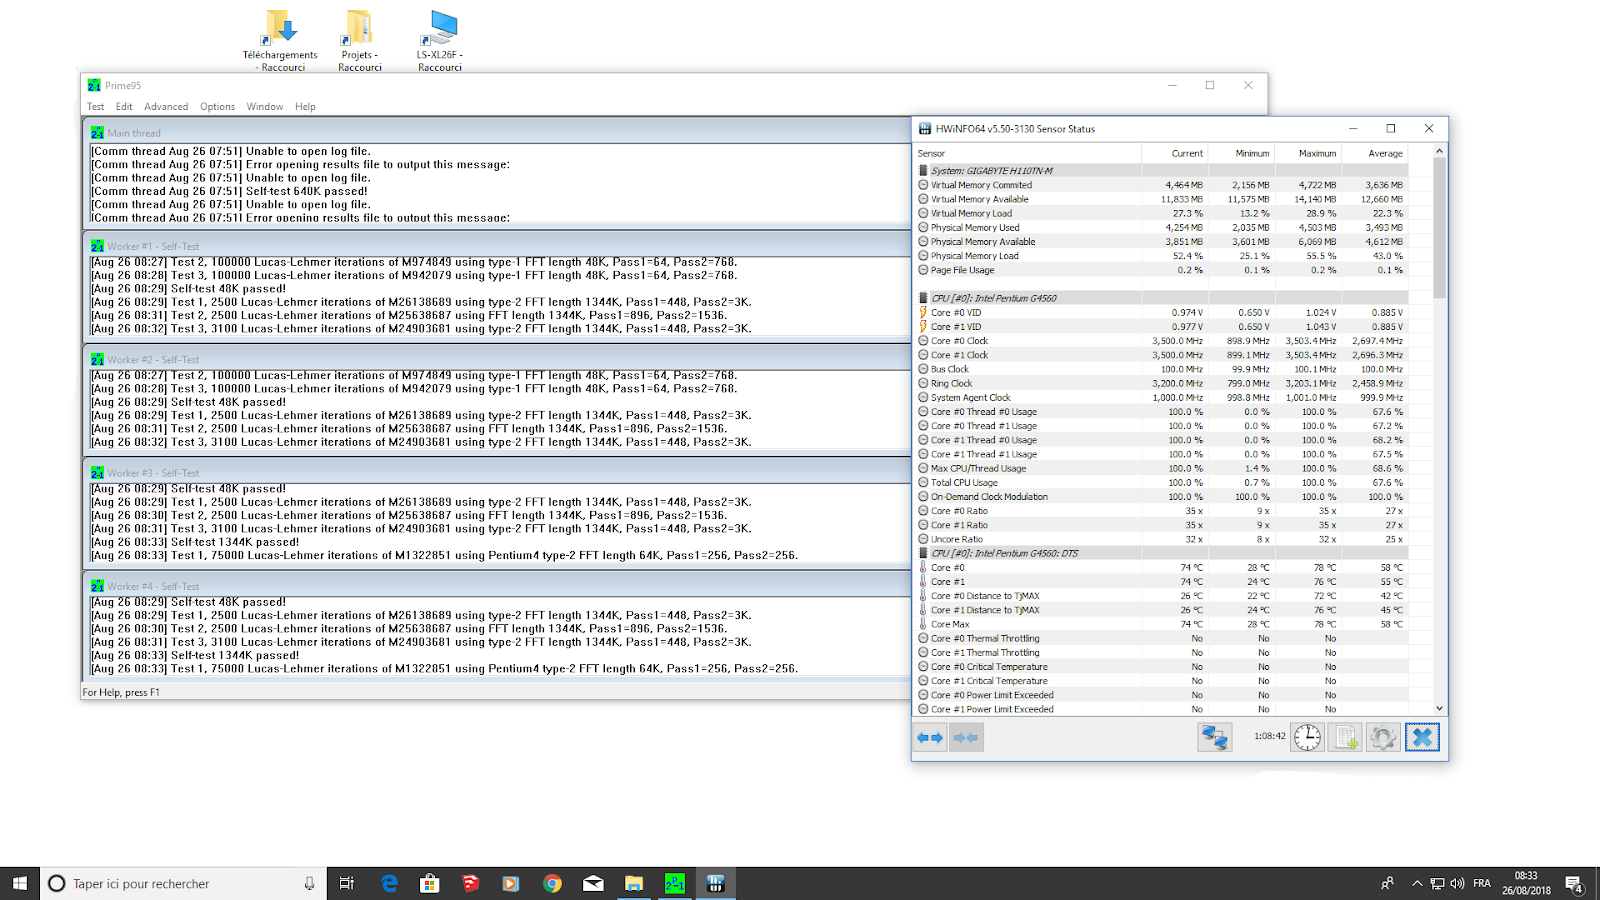The width and height of the screenshot is (1600, 900).
Task: Open the Téléchargements shortcut folder on desktop
Action: [280, 40]
